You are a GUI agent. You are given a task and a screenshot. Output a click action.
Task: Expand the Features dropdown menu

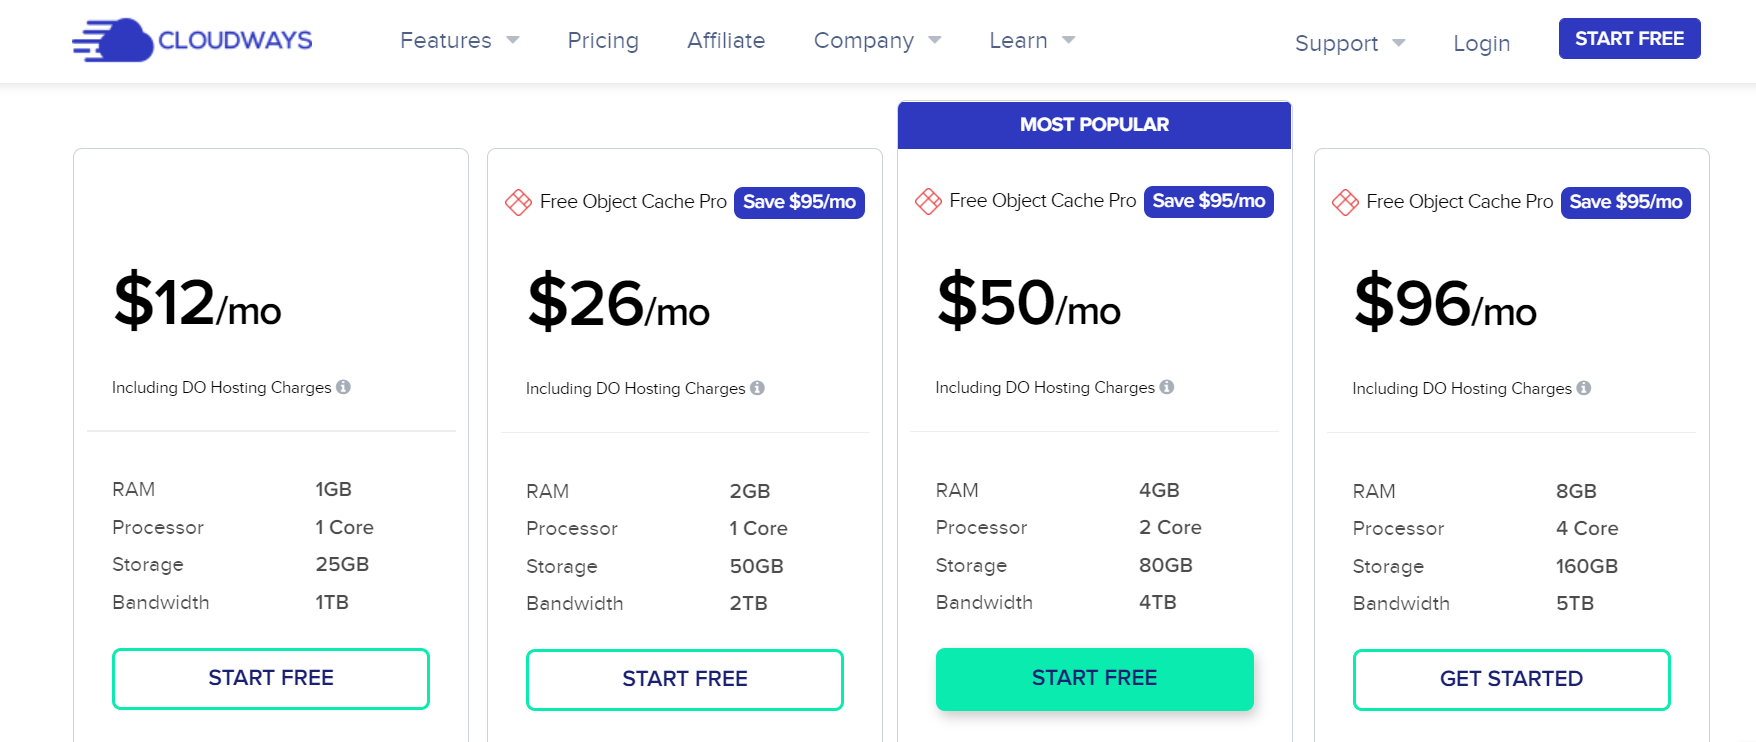(459, 40)
